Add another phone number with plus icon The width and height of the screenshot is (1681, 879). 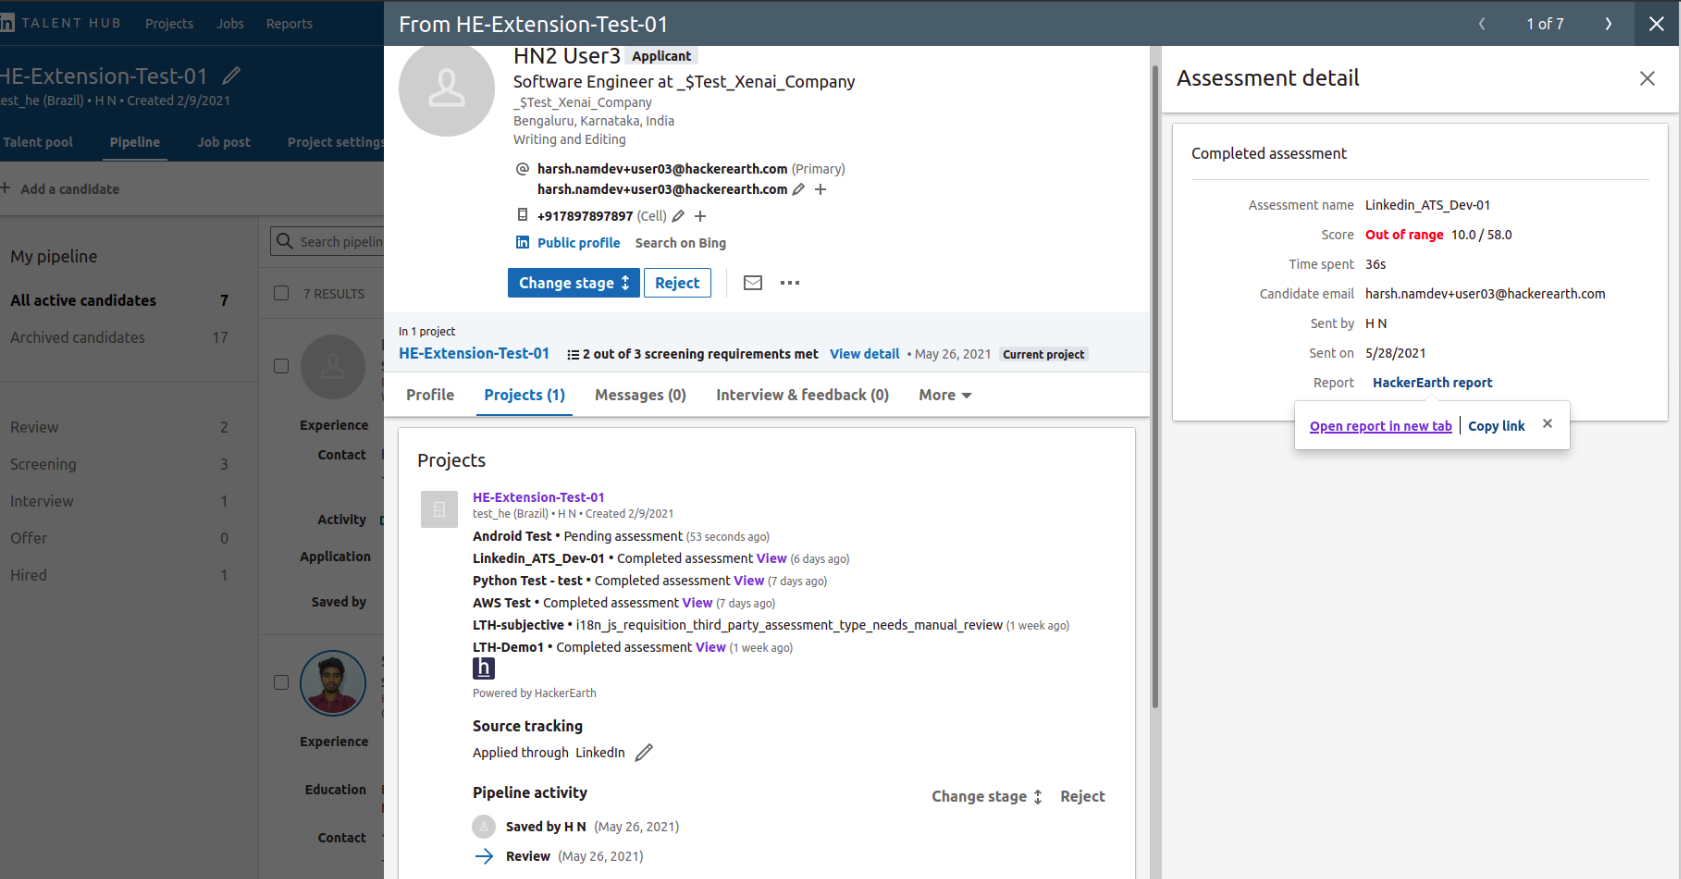pyautogui.click(x=700, y=216)
